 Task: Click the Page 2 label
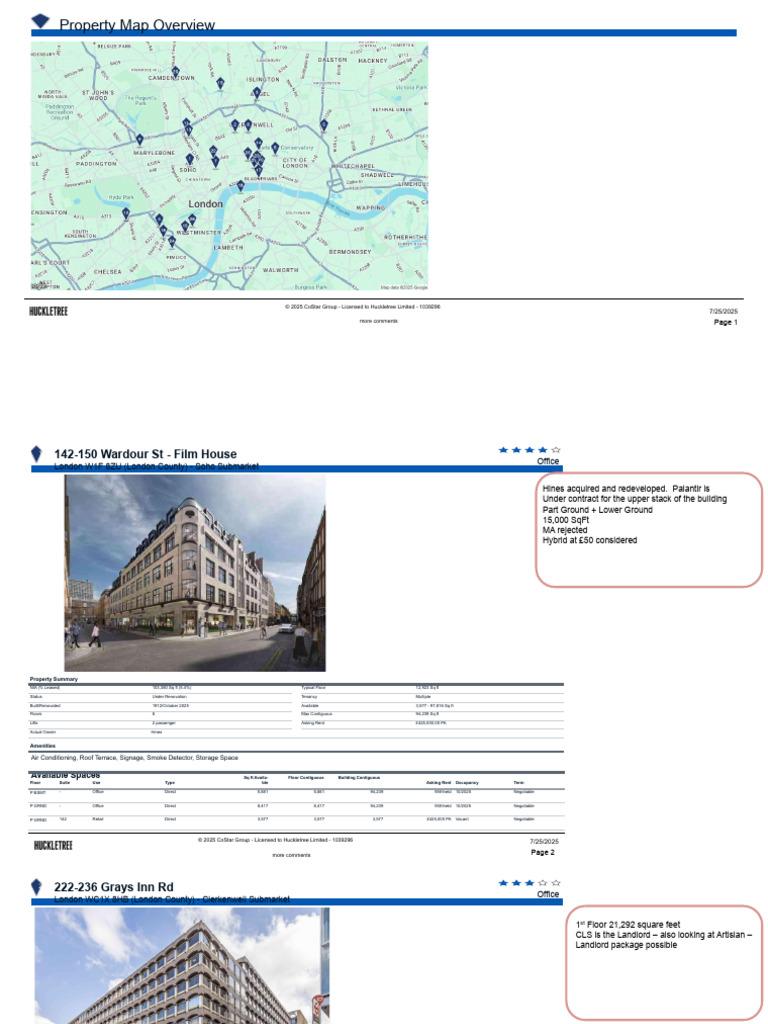click(543, 853)
